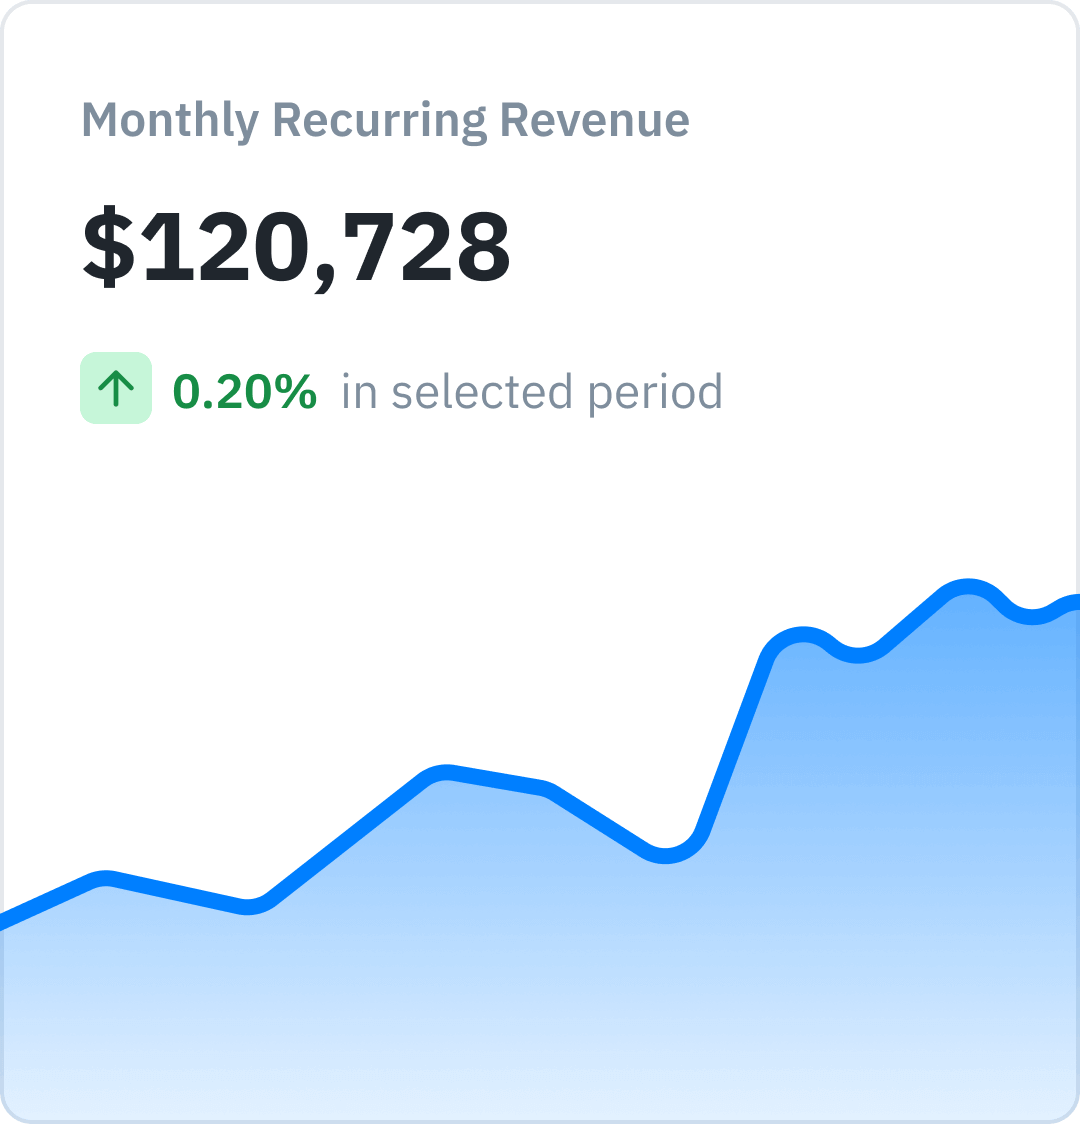Click the 0.20% growth percentage
The image size is (1080, 1124).
tap(245, 391)
